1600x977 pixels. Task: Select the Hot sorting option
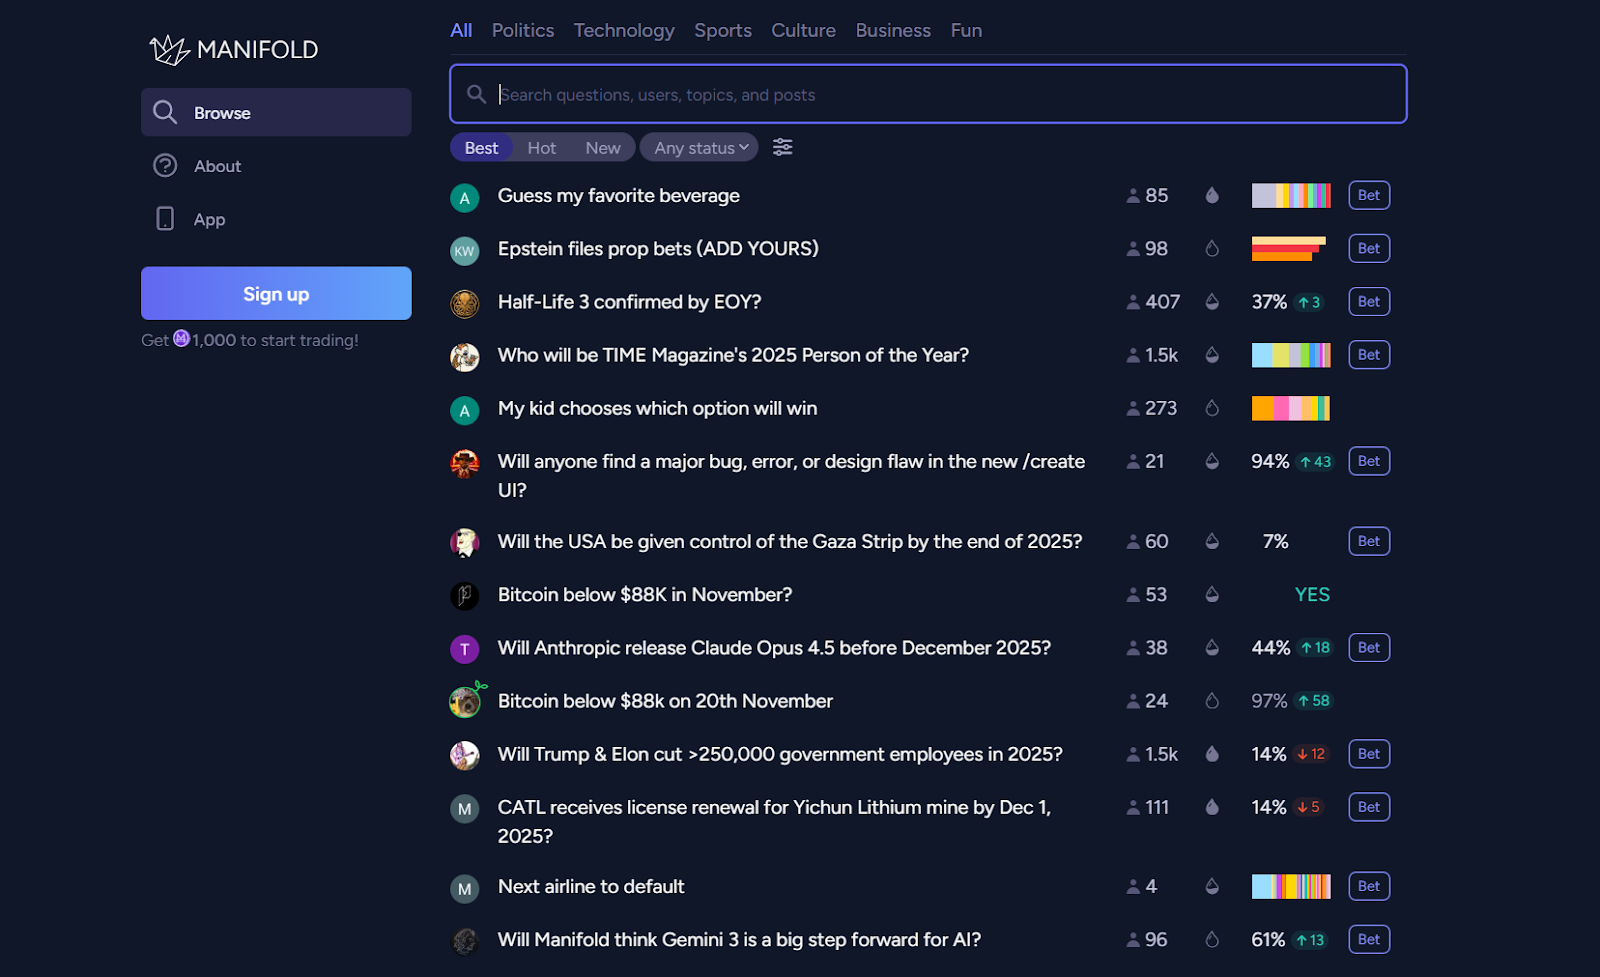[x=541, y=147]
